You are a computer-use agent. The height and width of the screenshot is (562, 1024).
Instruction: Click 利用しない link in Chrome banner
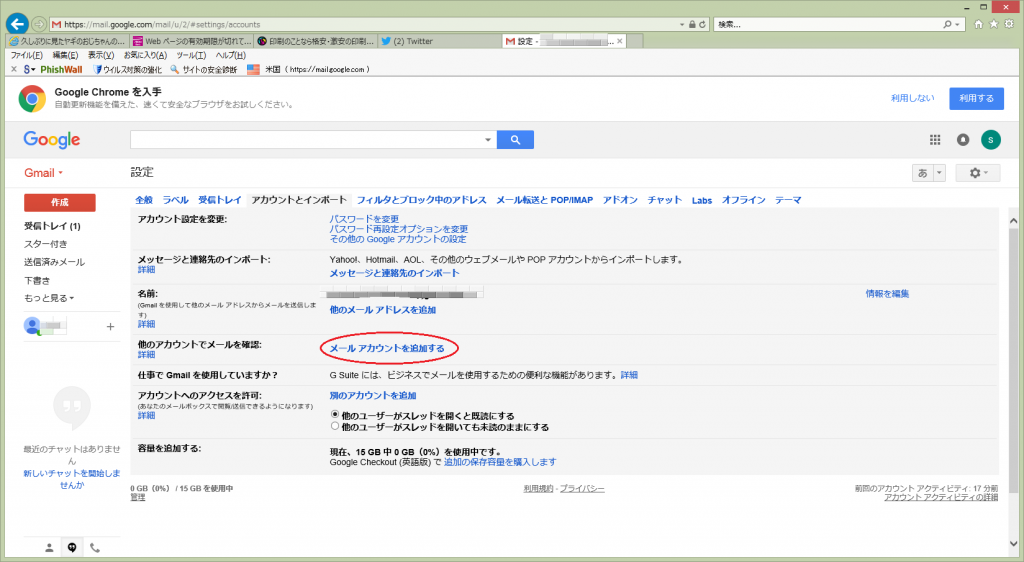pyautogui.click(x=912, y=98)
